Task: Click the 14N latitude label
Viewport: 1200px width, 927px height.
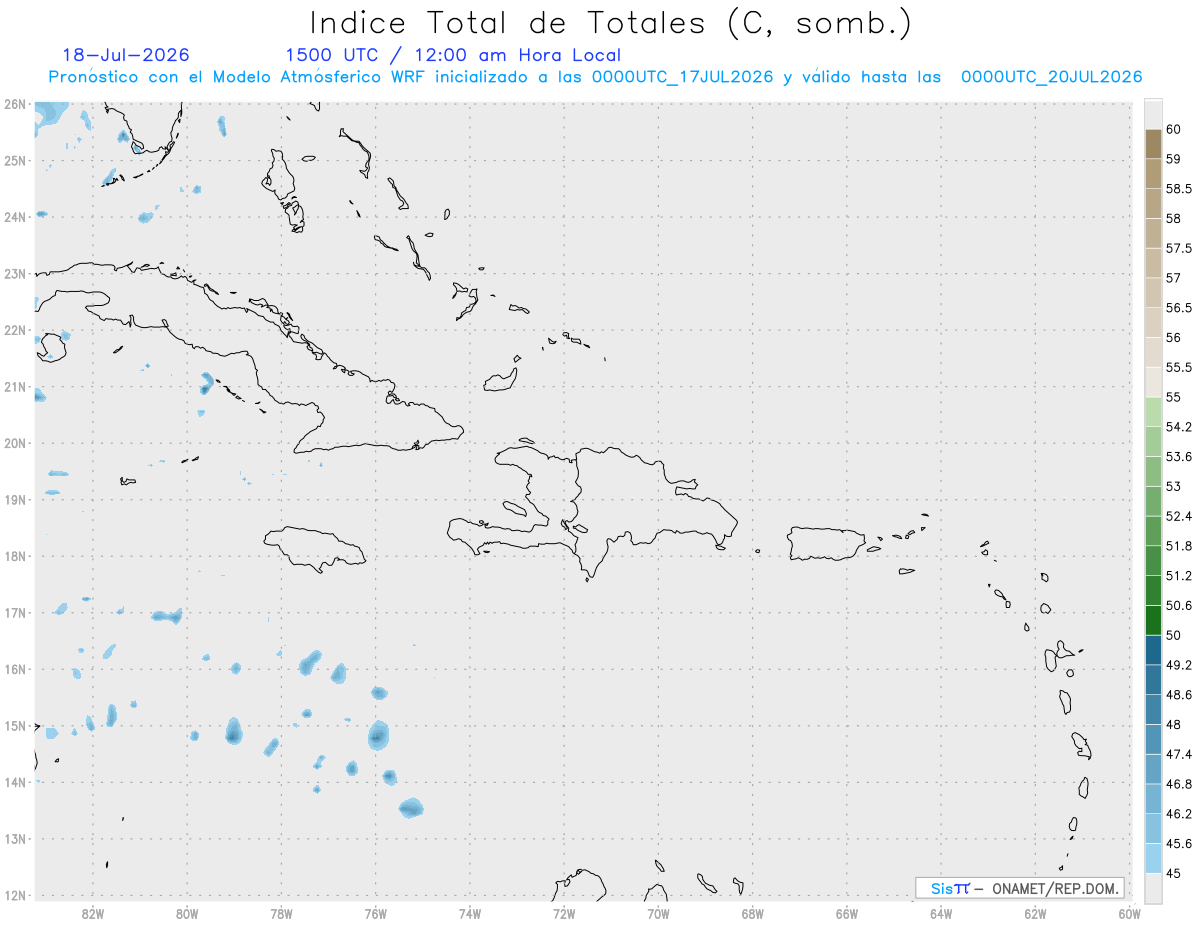Action: coord(15,782)
